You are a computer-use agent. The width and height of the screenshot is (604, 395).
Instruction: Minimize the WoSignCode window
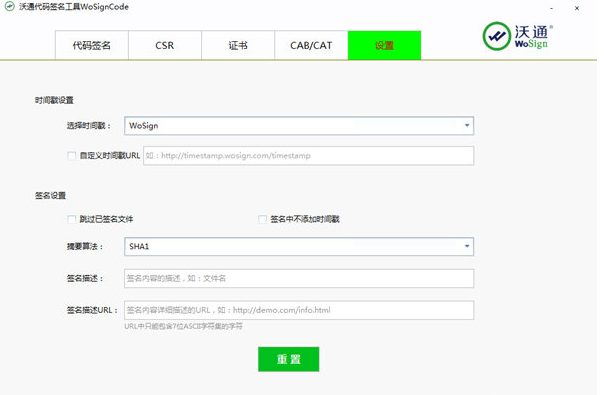pos(552,8)
